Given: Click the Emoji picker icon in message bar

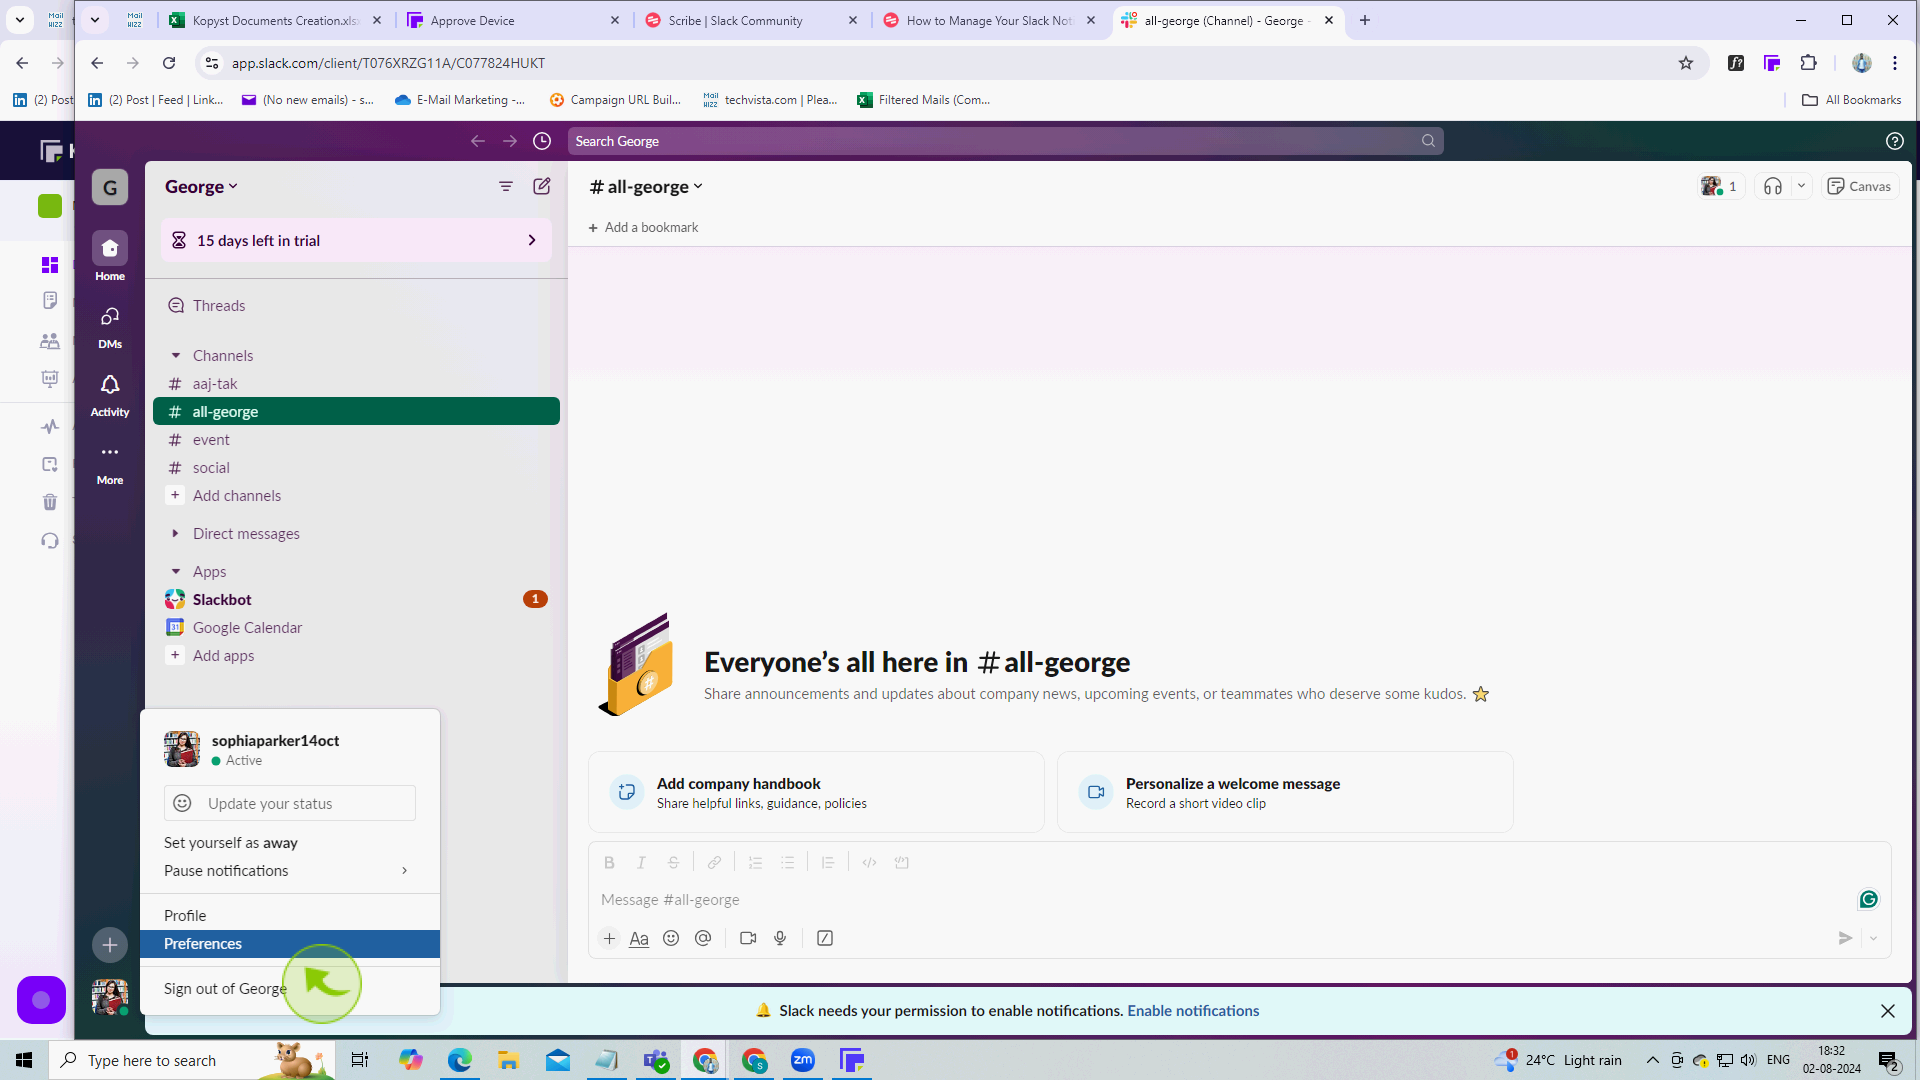Looking at the screenshot, I should (x=671, y=939).
